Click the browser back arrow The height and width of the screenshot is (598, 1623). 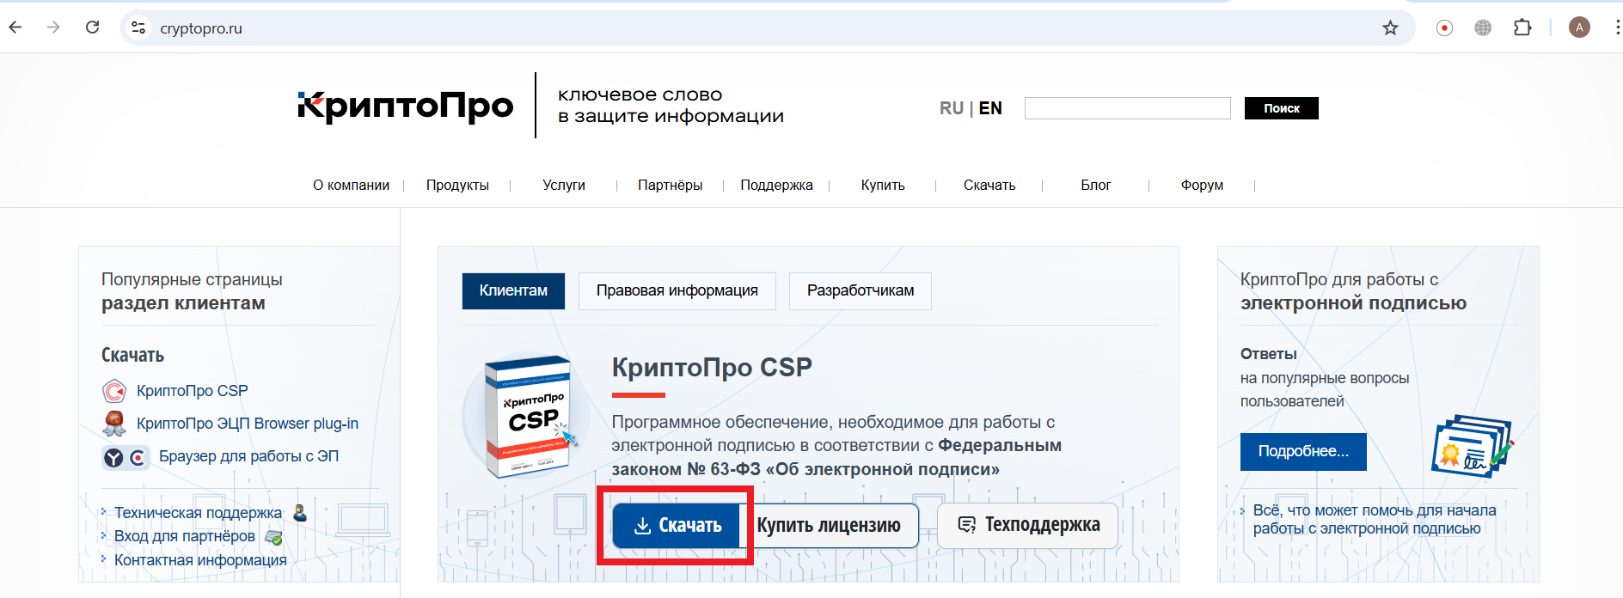click(15, 28)
